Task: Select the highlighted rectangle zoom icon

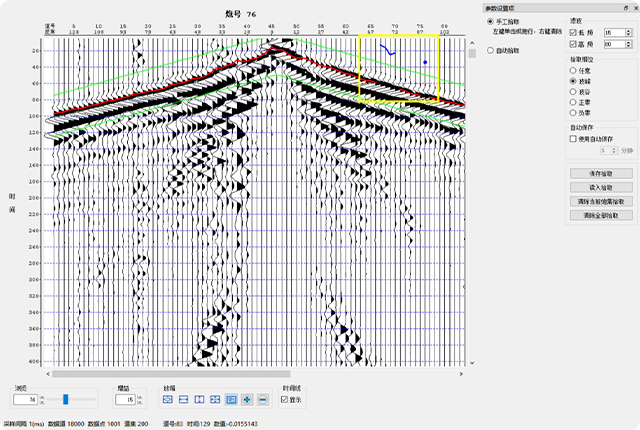Action: click(231, 399)
